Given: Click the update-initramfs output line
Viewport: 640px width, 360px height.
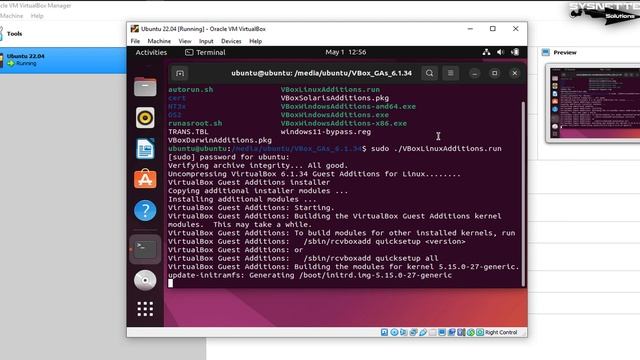Looking at the screenshot, I should point(310,275).
